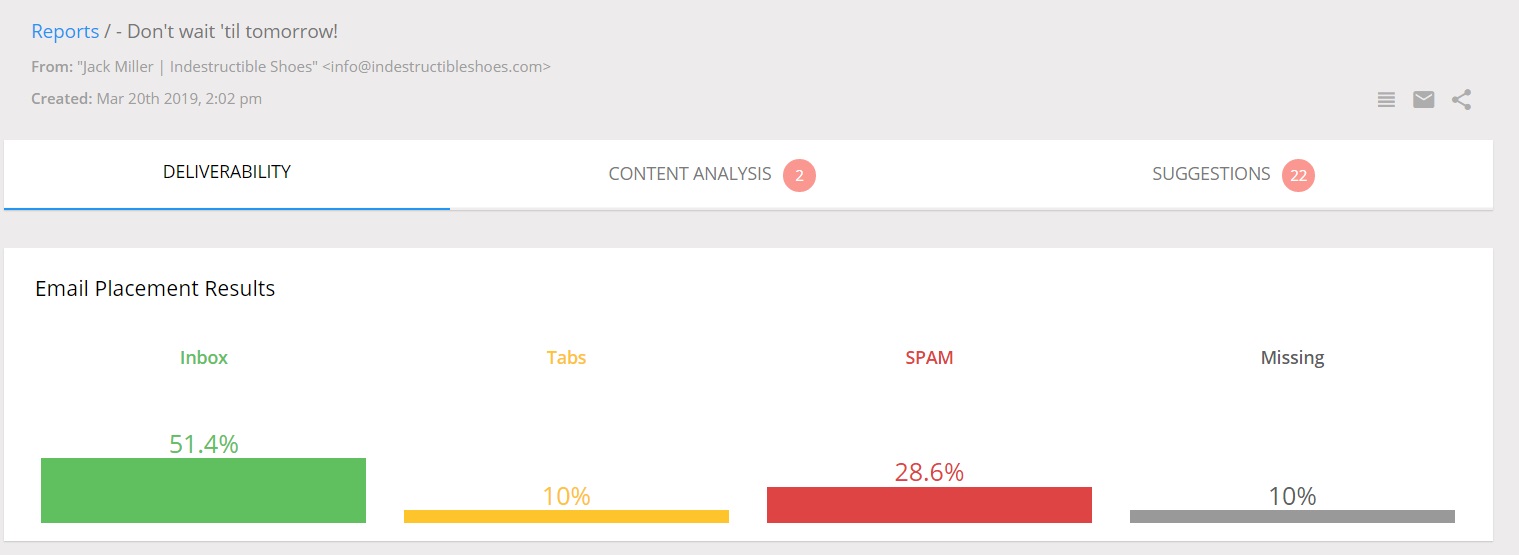Click the red badge showing 2
The image size is (1519, 555).
click(x=799, y=175)
